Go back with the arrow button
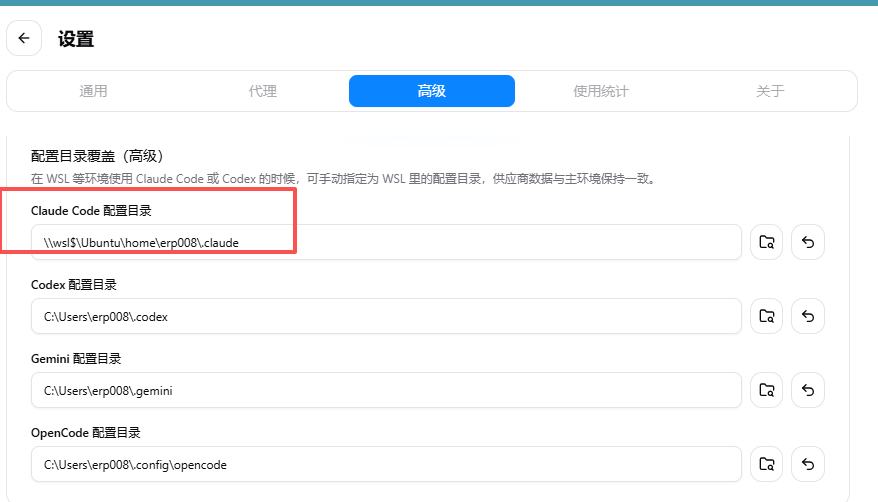 pos(24,38)
